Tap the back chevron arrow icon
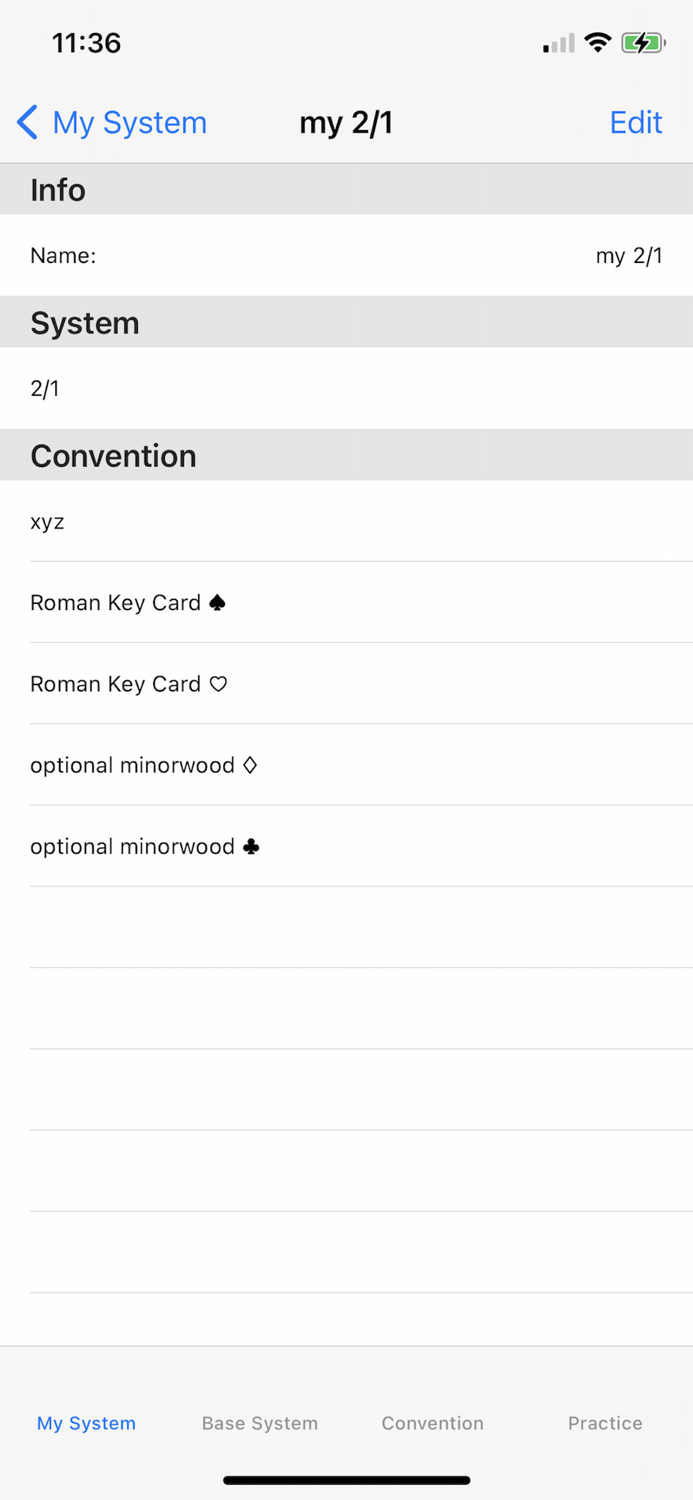Image resolution: width=693 pixels, height=1500 pixels. [27, 123]
